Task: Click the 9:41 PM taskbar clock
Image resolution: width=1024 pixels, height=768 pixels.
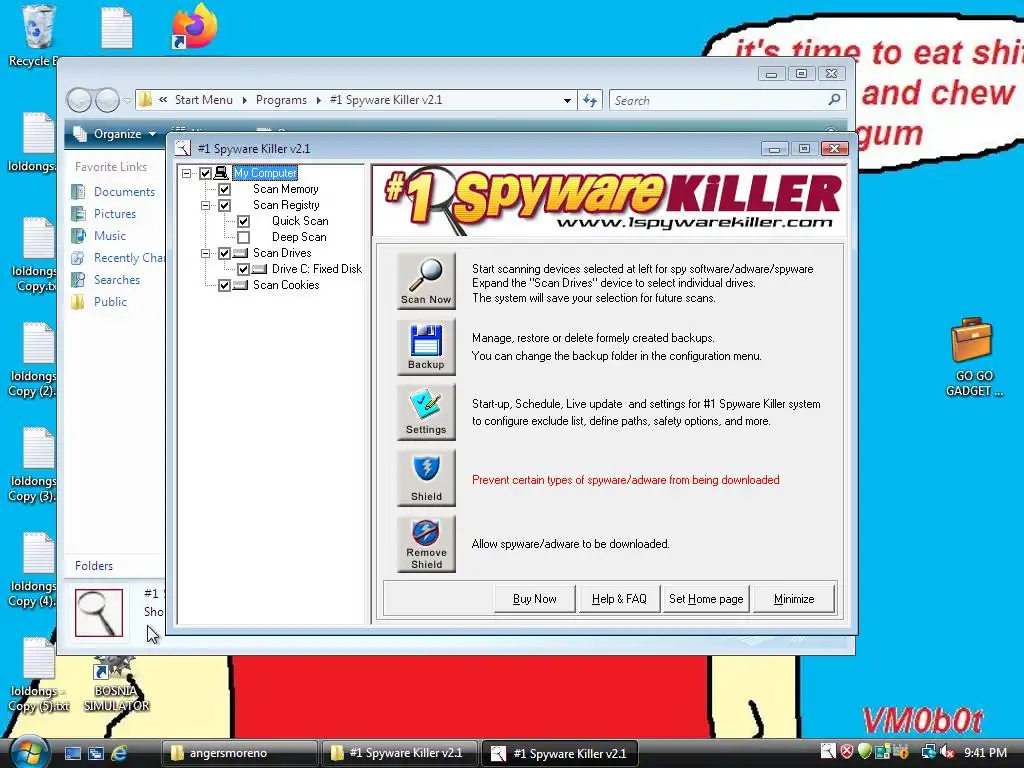Action: 985,752
